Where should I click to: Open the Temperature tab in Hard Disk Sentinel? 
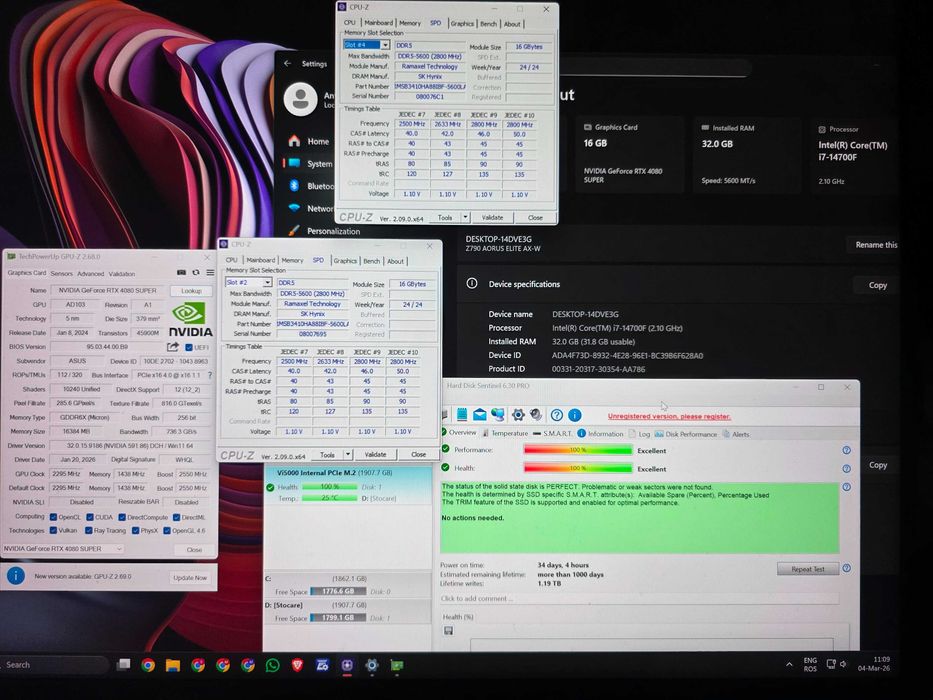click(x=505, y=433)
